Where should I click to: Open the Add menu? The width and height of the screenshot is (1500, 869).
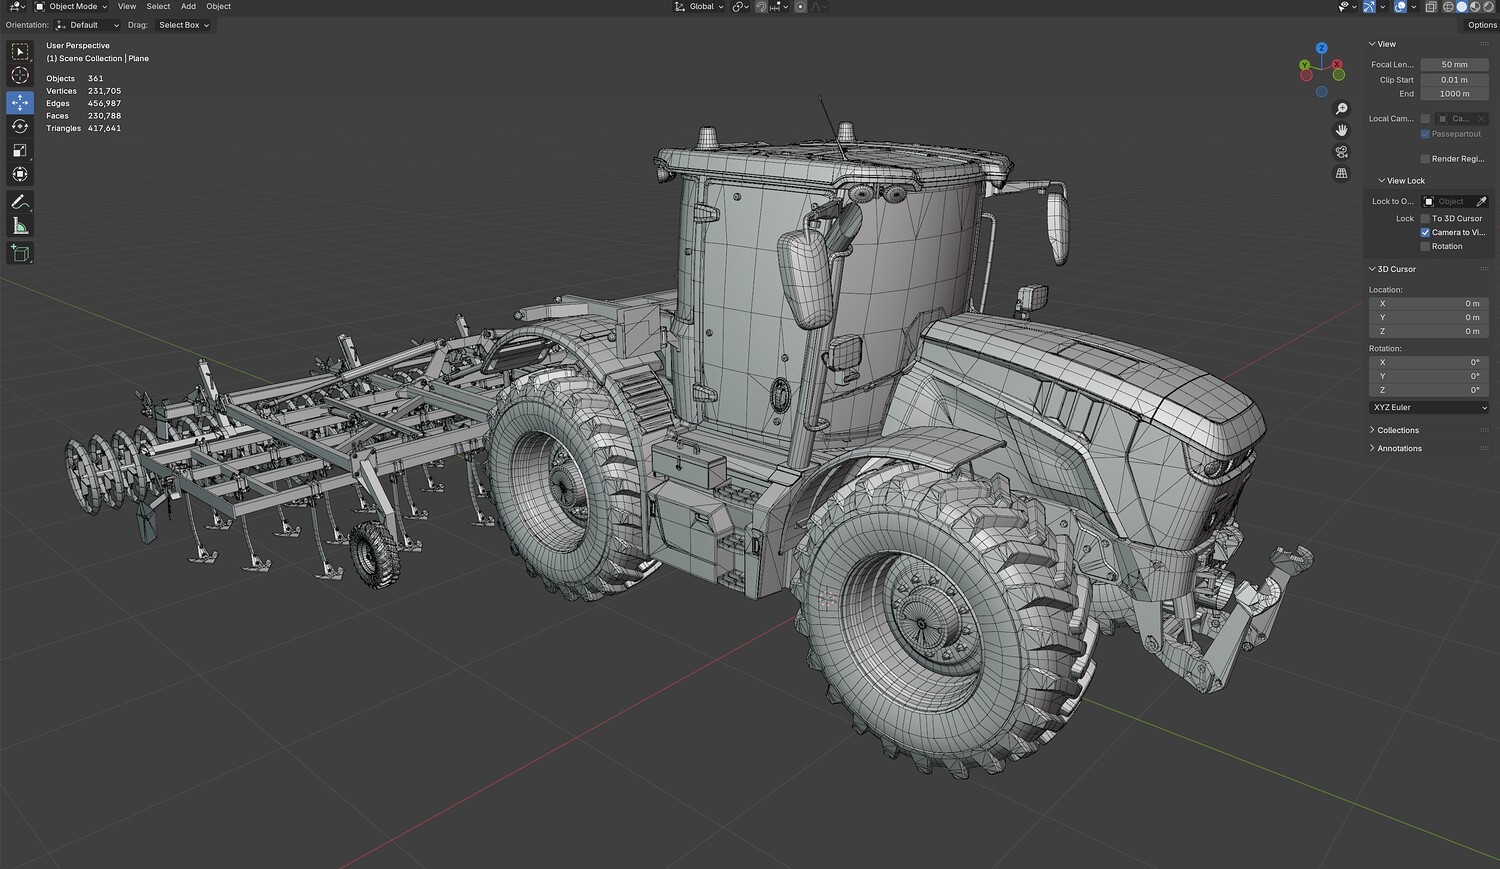pyautogui.click(x=188, y=7)
